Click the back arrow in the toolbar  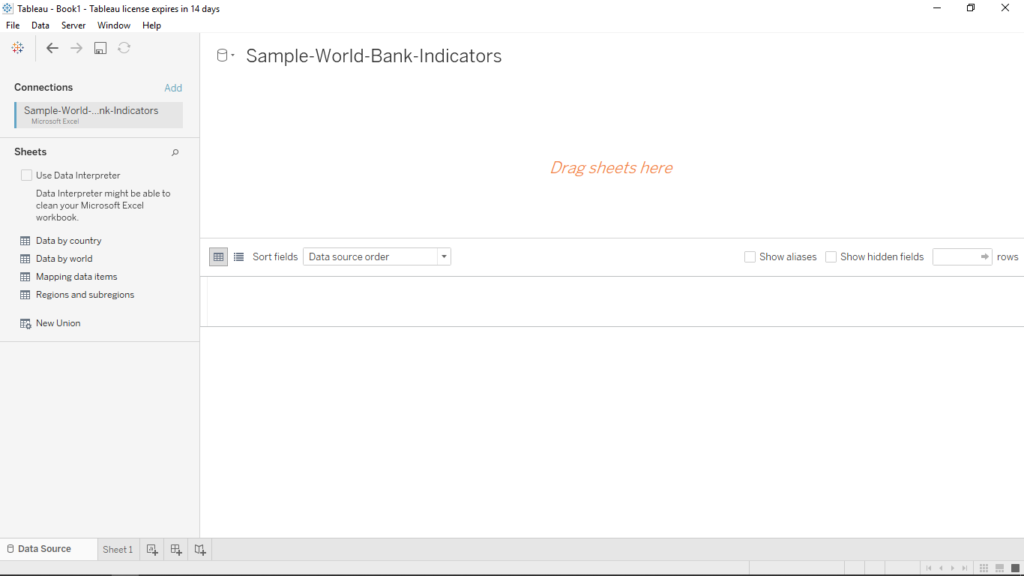pos(52,48)
